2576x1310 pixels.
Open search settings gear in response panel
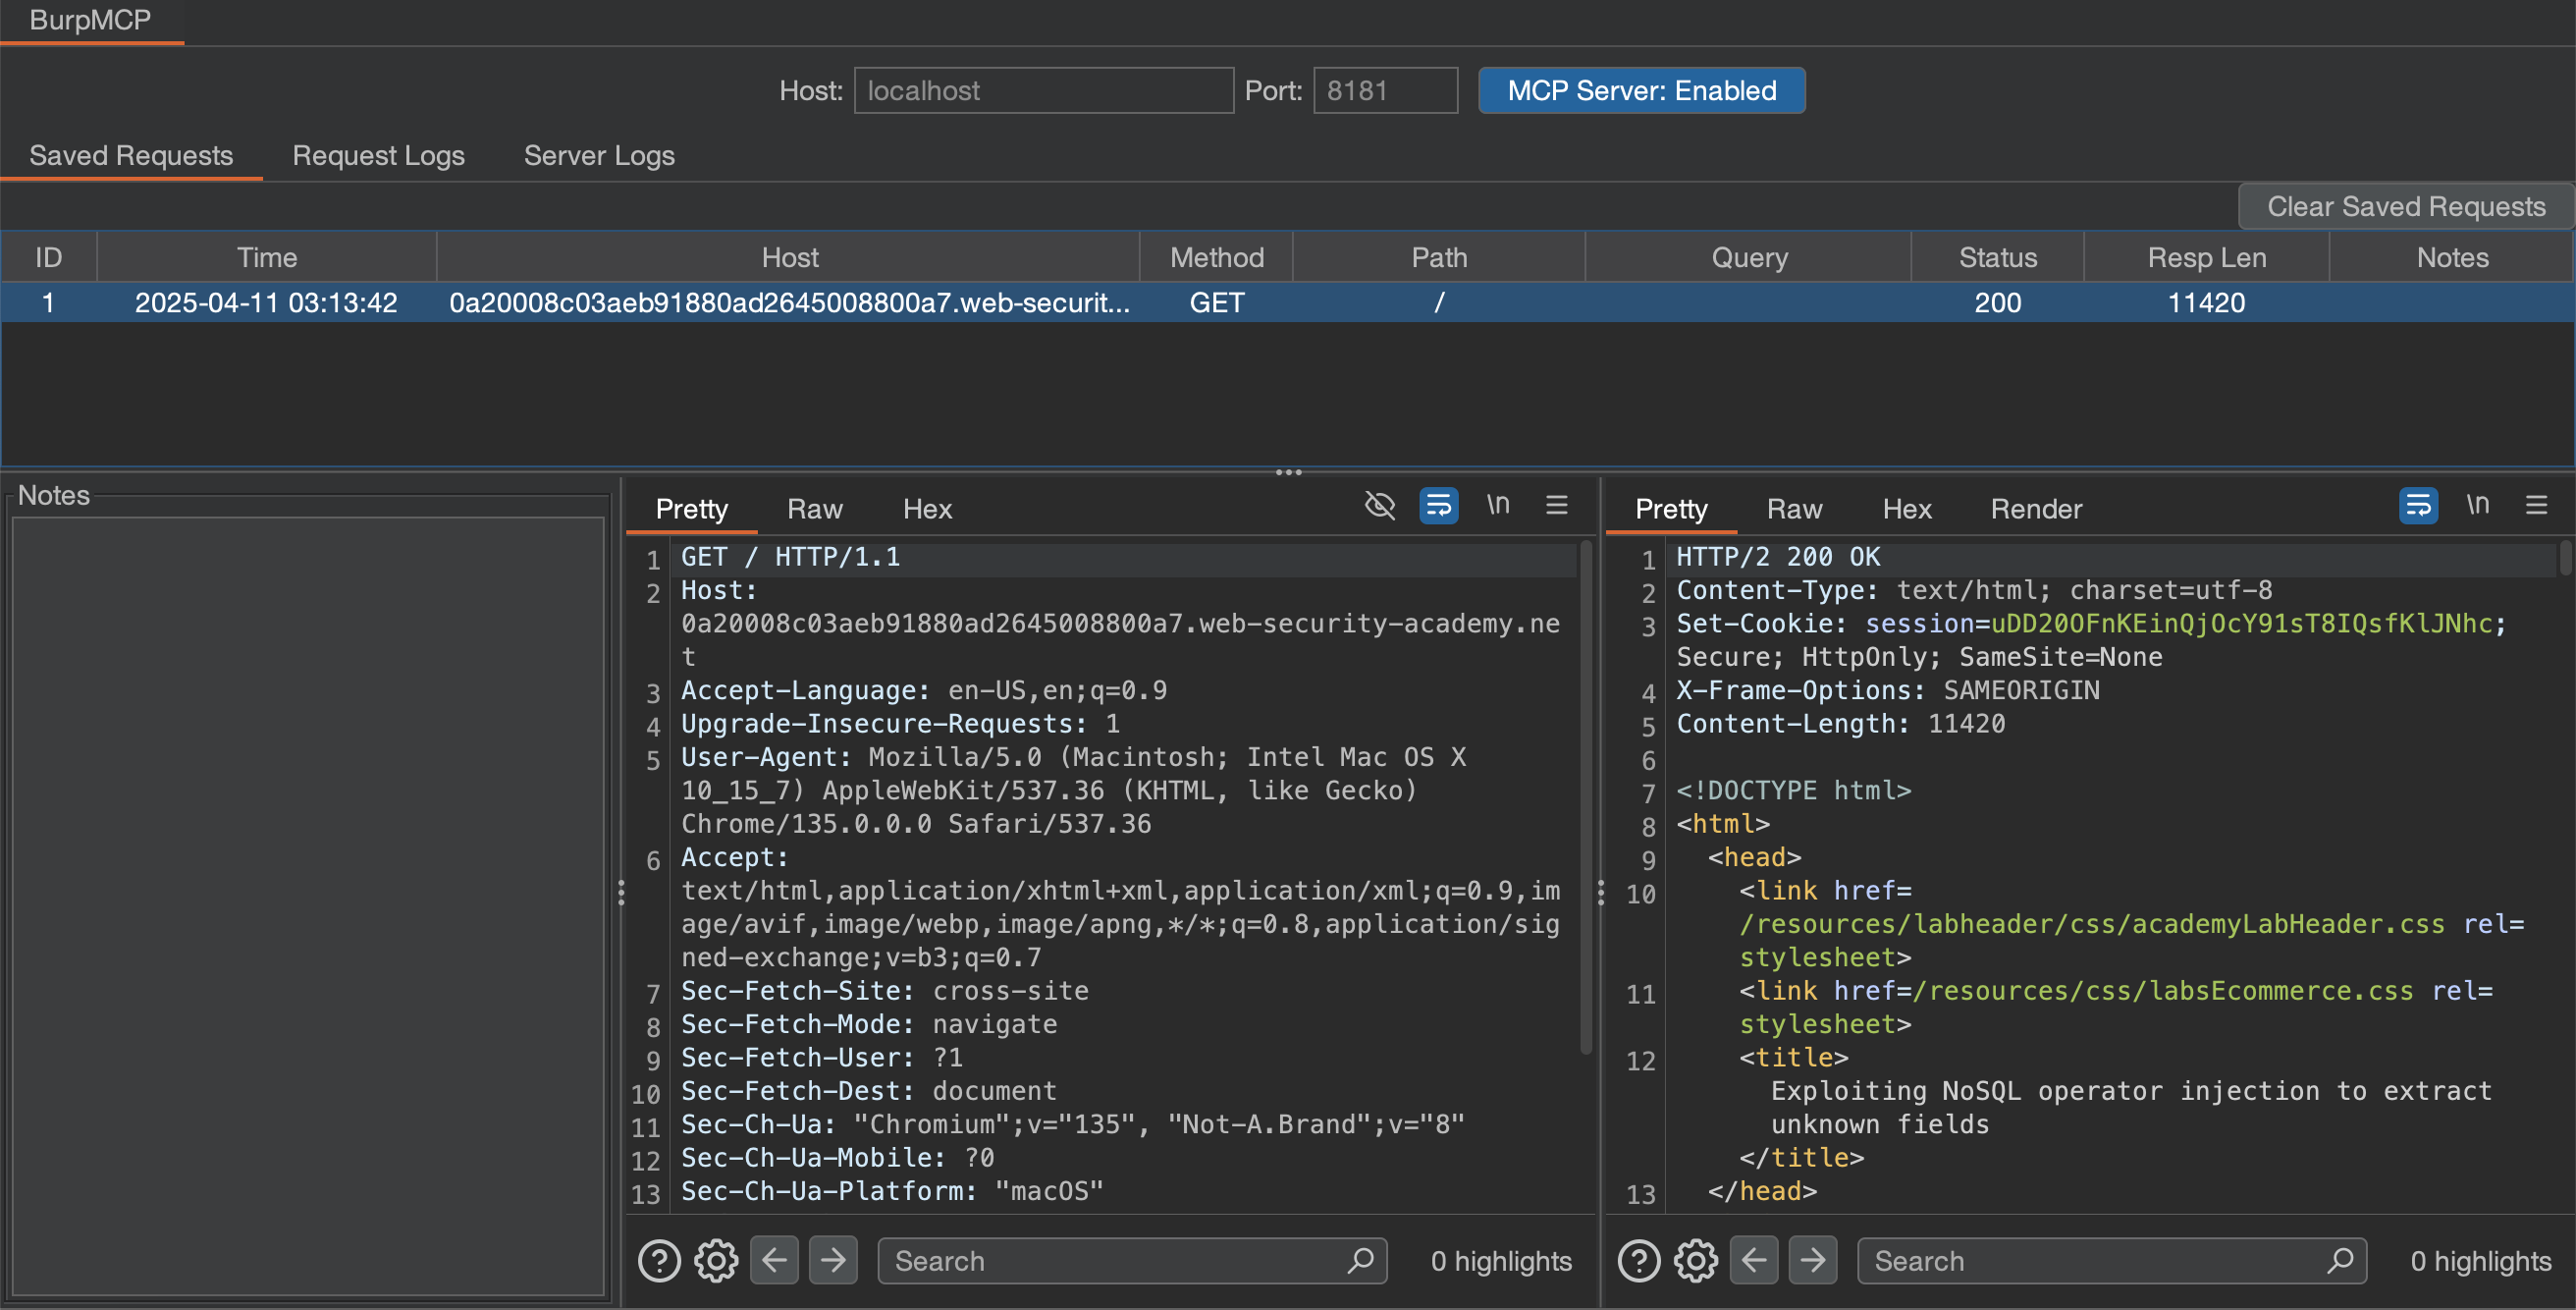click(x=1696, y=1261)
